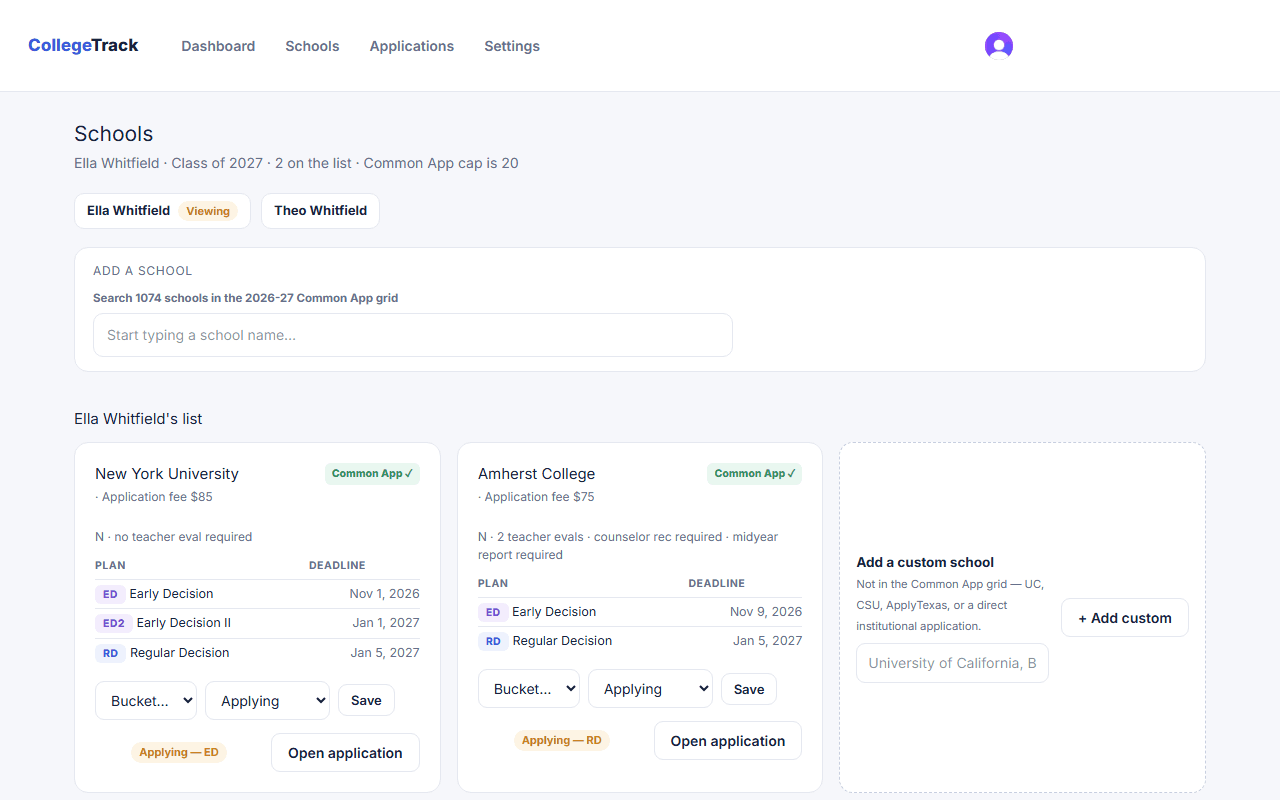Click the Amherst College card title
Viewport: 1280px width, 800px height.
536,474
